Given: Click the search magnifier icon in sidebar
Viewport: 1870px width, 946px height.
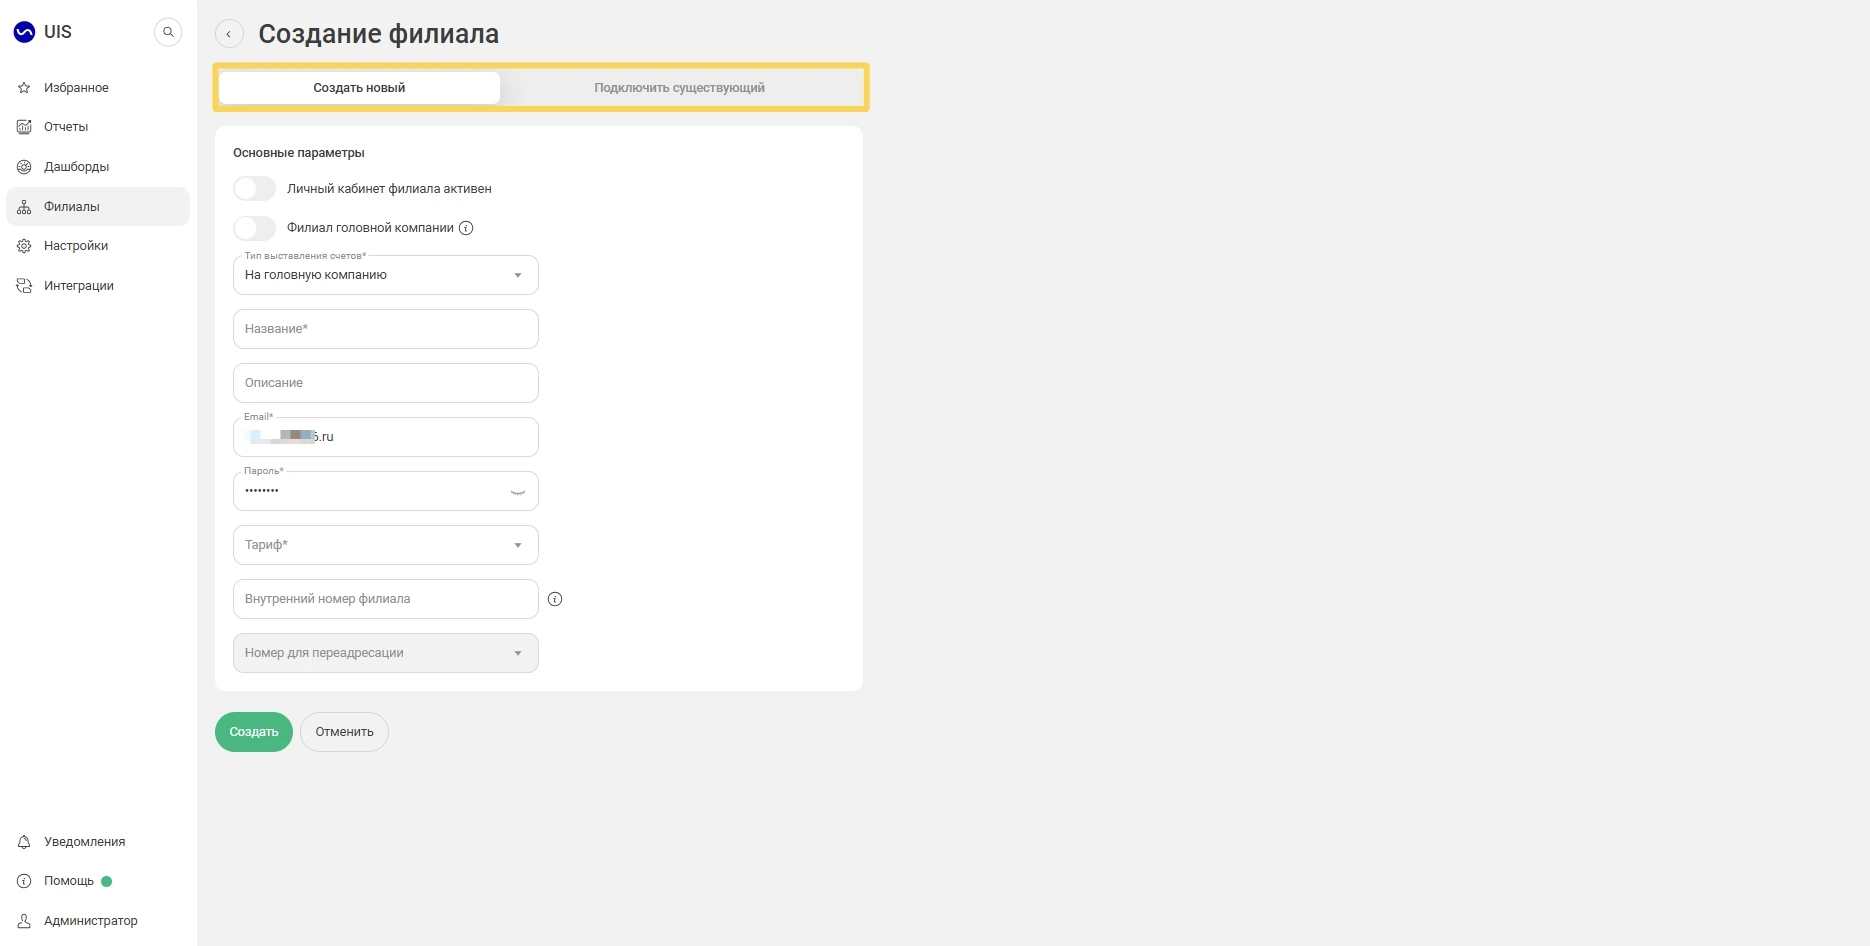Looking at the screenshot, I should pyautogui.click(x=168, y=32).
